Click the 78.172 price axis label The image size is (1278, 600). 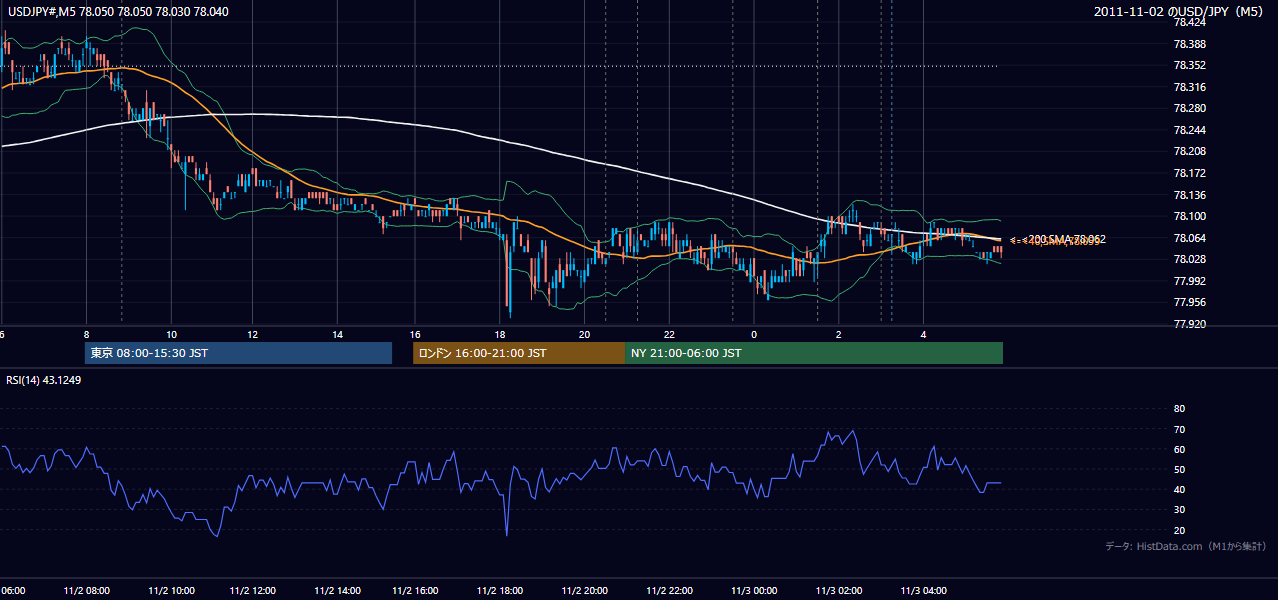click(1189, 173)
